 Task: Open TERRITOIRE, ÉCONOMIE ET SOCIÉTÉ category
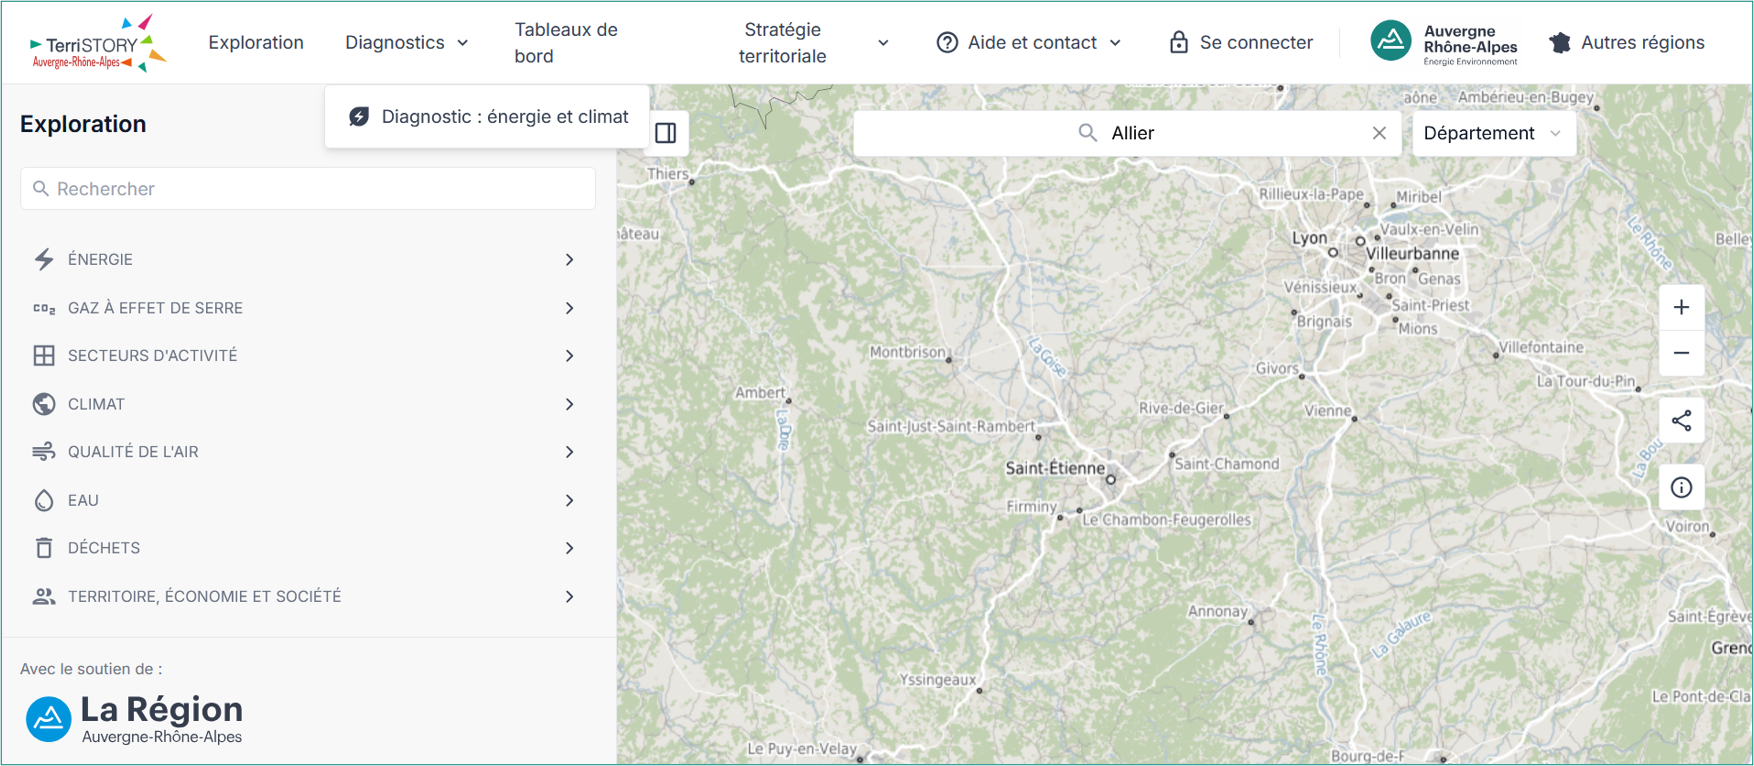coord(308,596)
